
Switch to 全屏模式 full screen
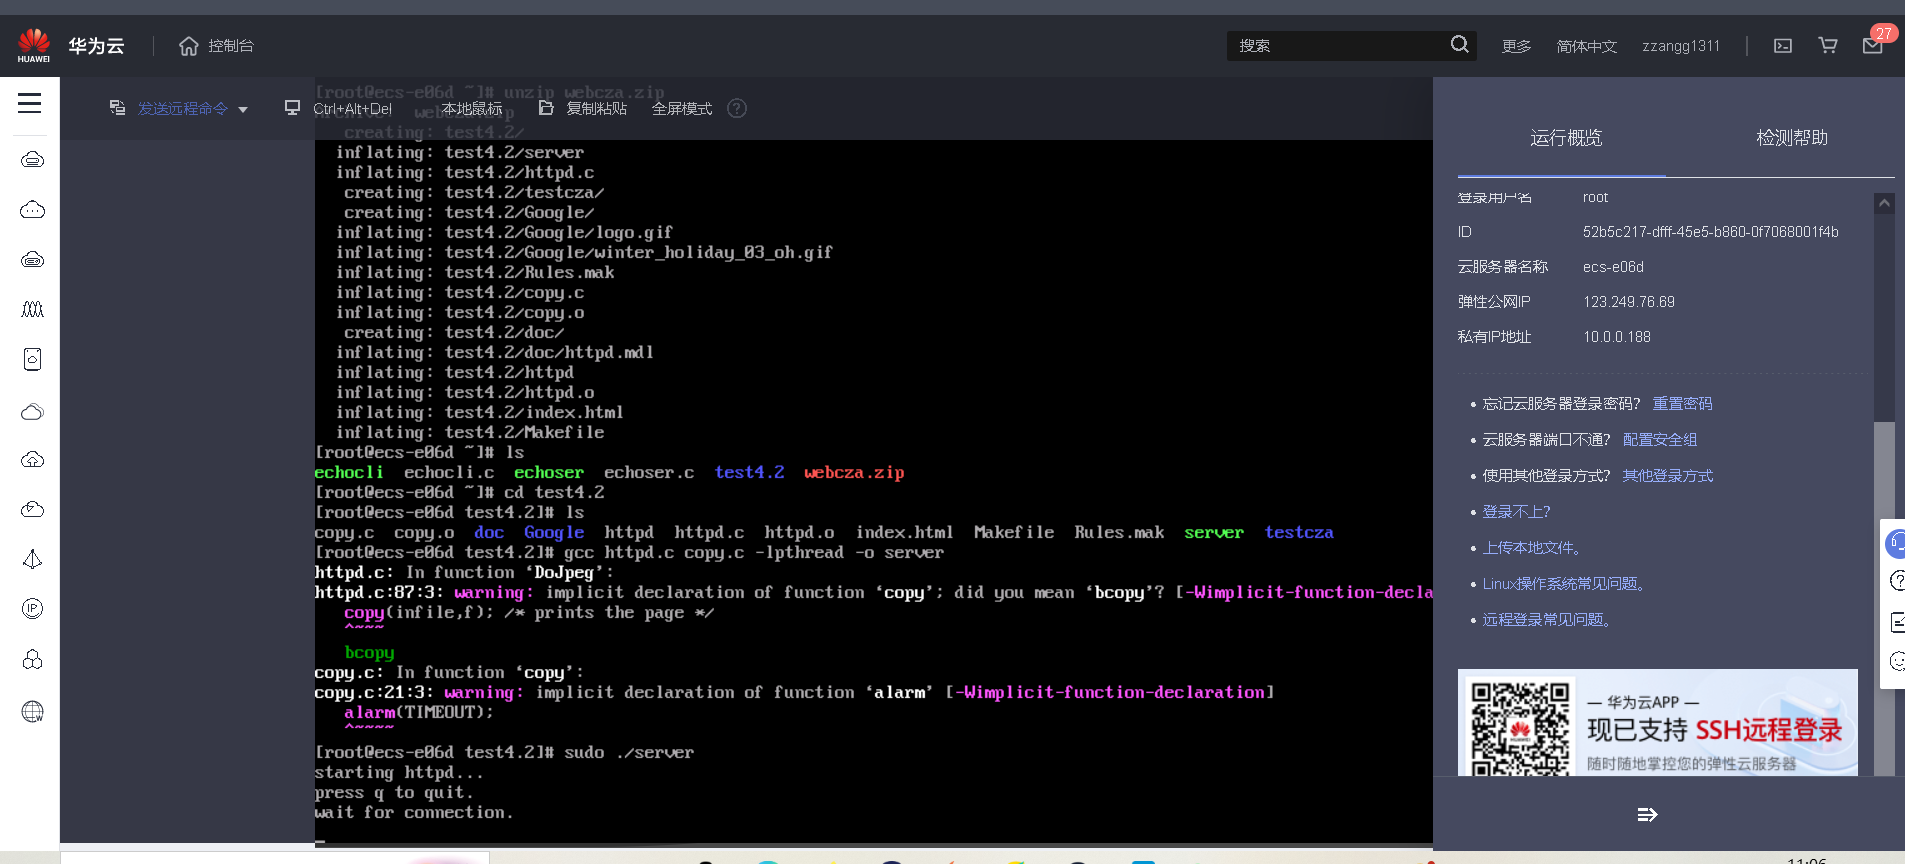pos(682,108)
